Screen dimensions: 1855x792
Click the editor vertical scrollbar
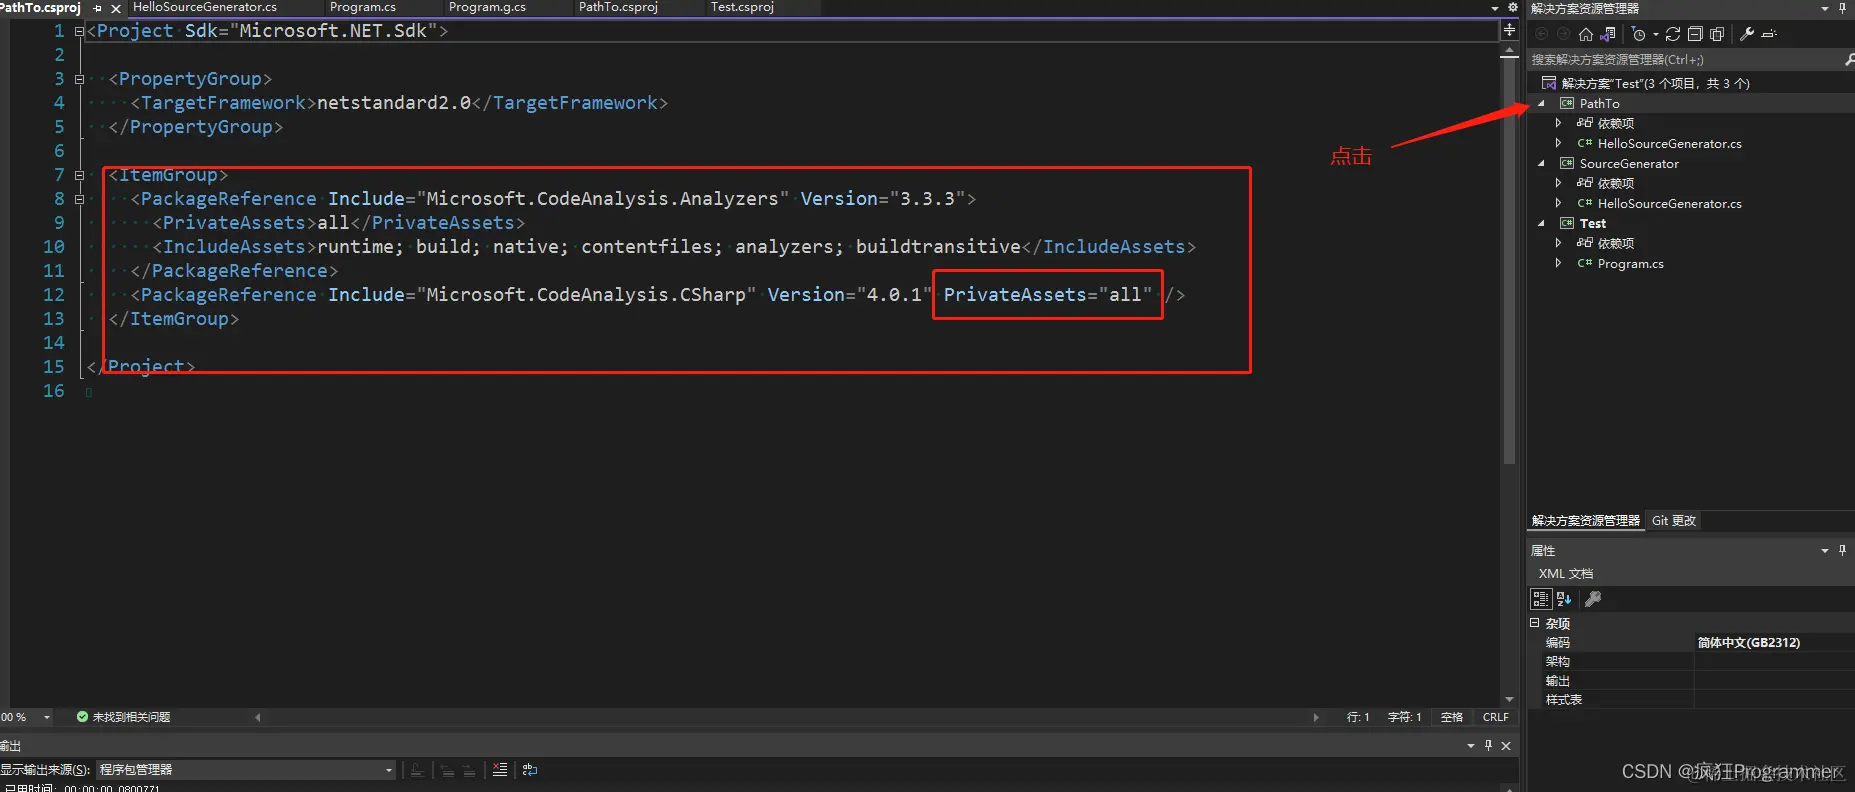(x=1509, y=260)
